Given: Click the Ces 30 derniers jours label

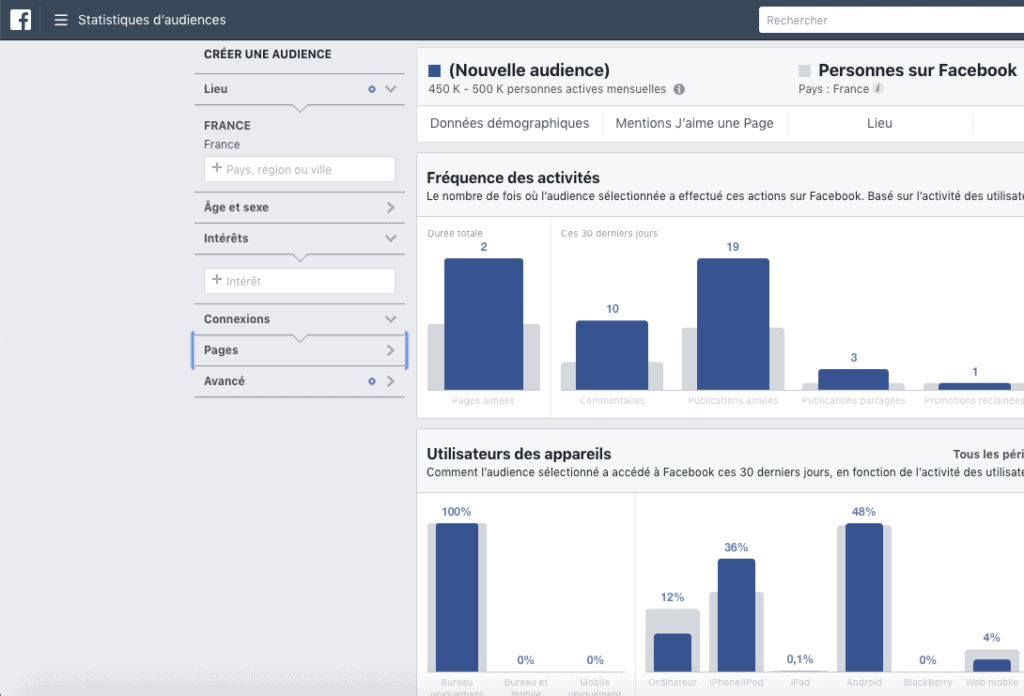Looking at the screenshot, I should 609,234.
